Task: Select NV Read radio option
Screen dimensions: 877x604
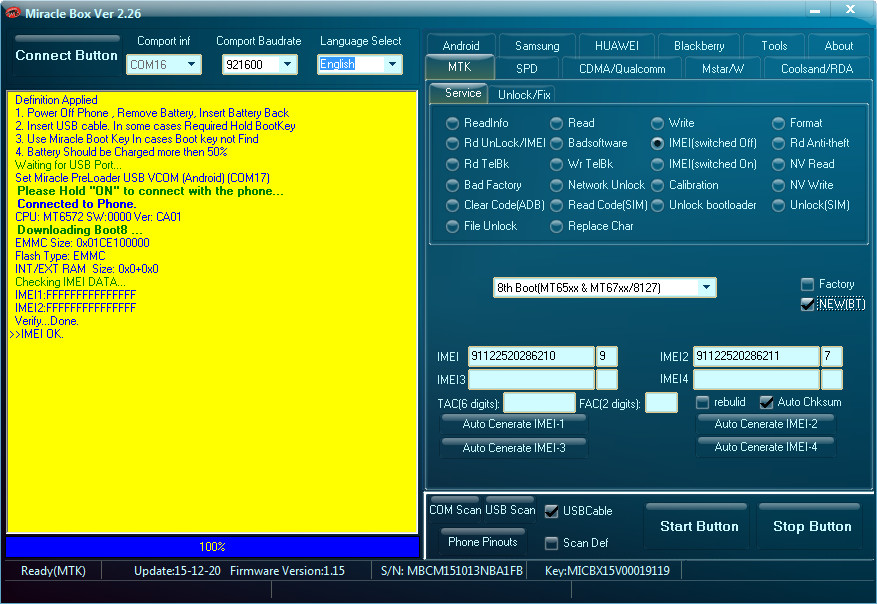Action: point(803,164)
